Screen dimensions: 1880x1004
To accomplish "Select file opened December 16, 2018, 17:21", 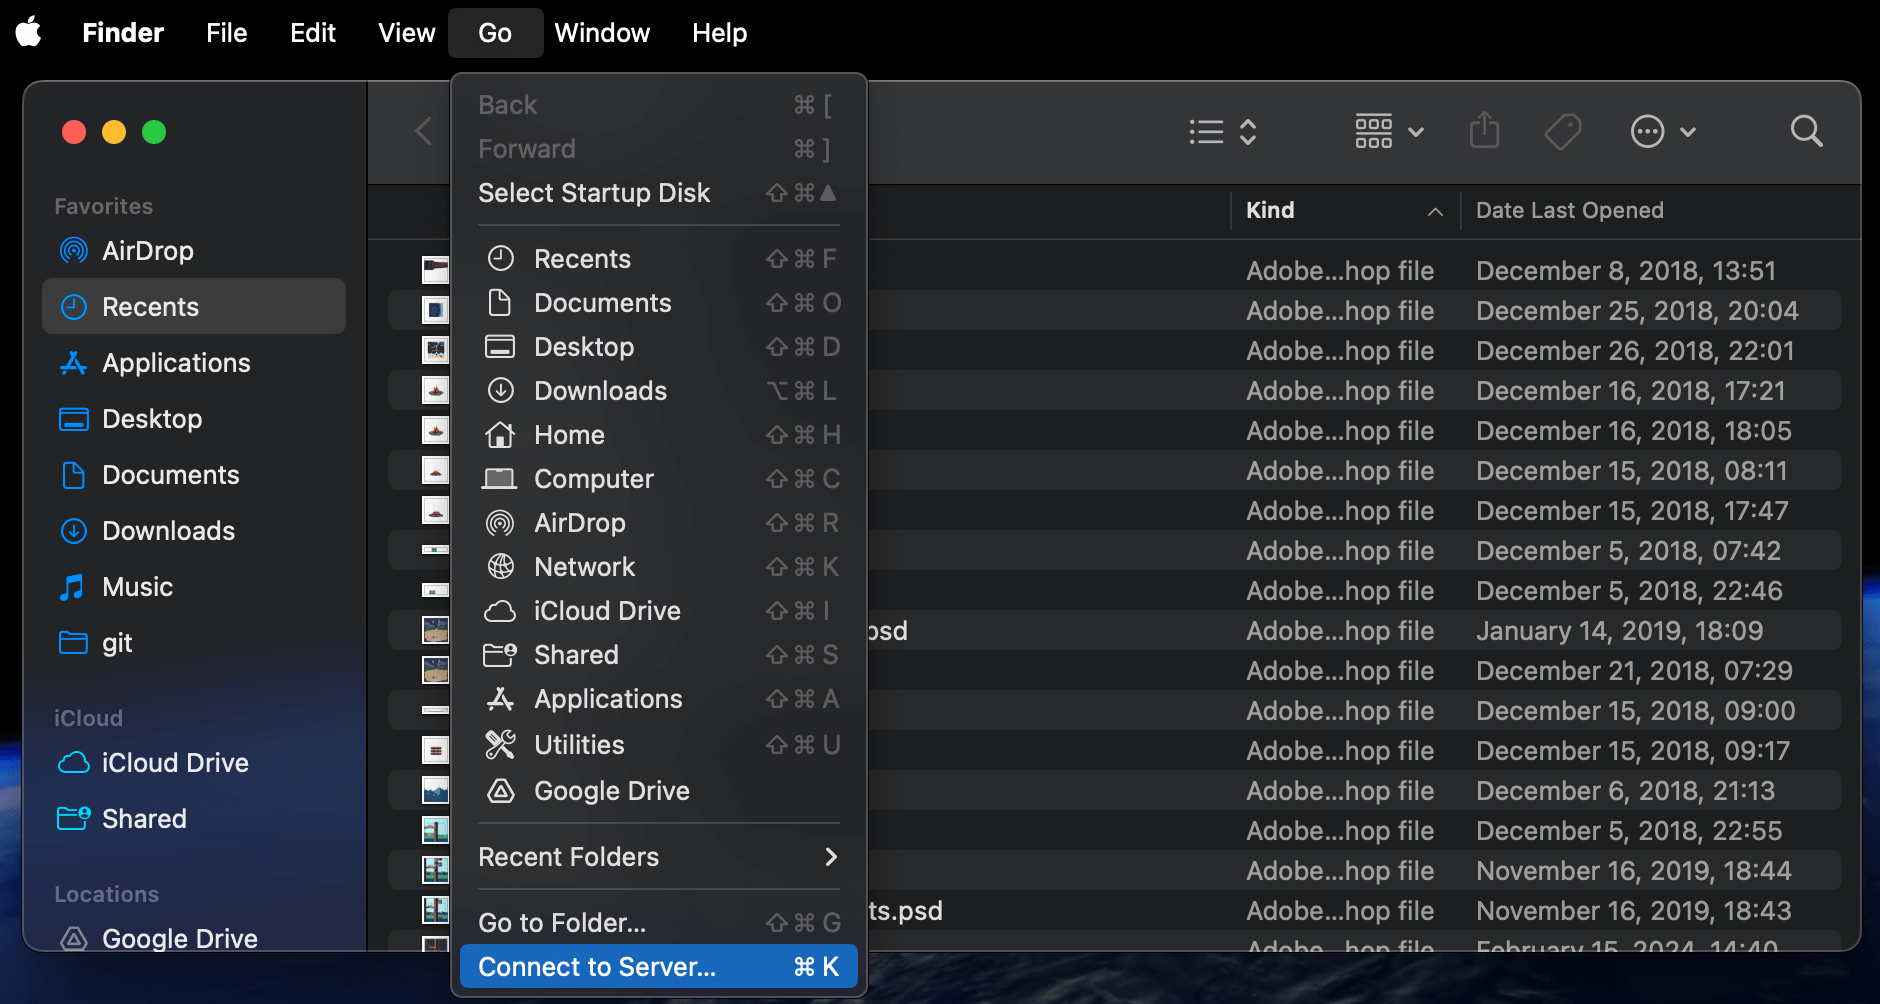I will [1115, 390].
